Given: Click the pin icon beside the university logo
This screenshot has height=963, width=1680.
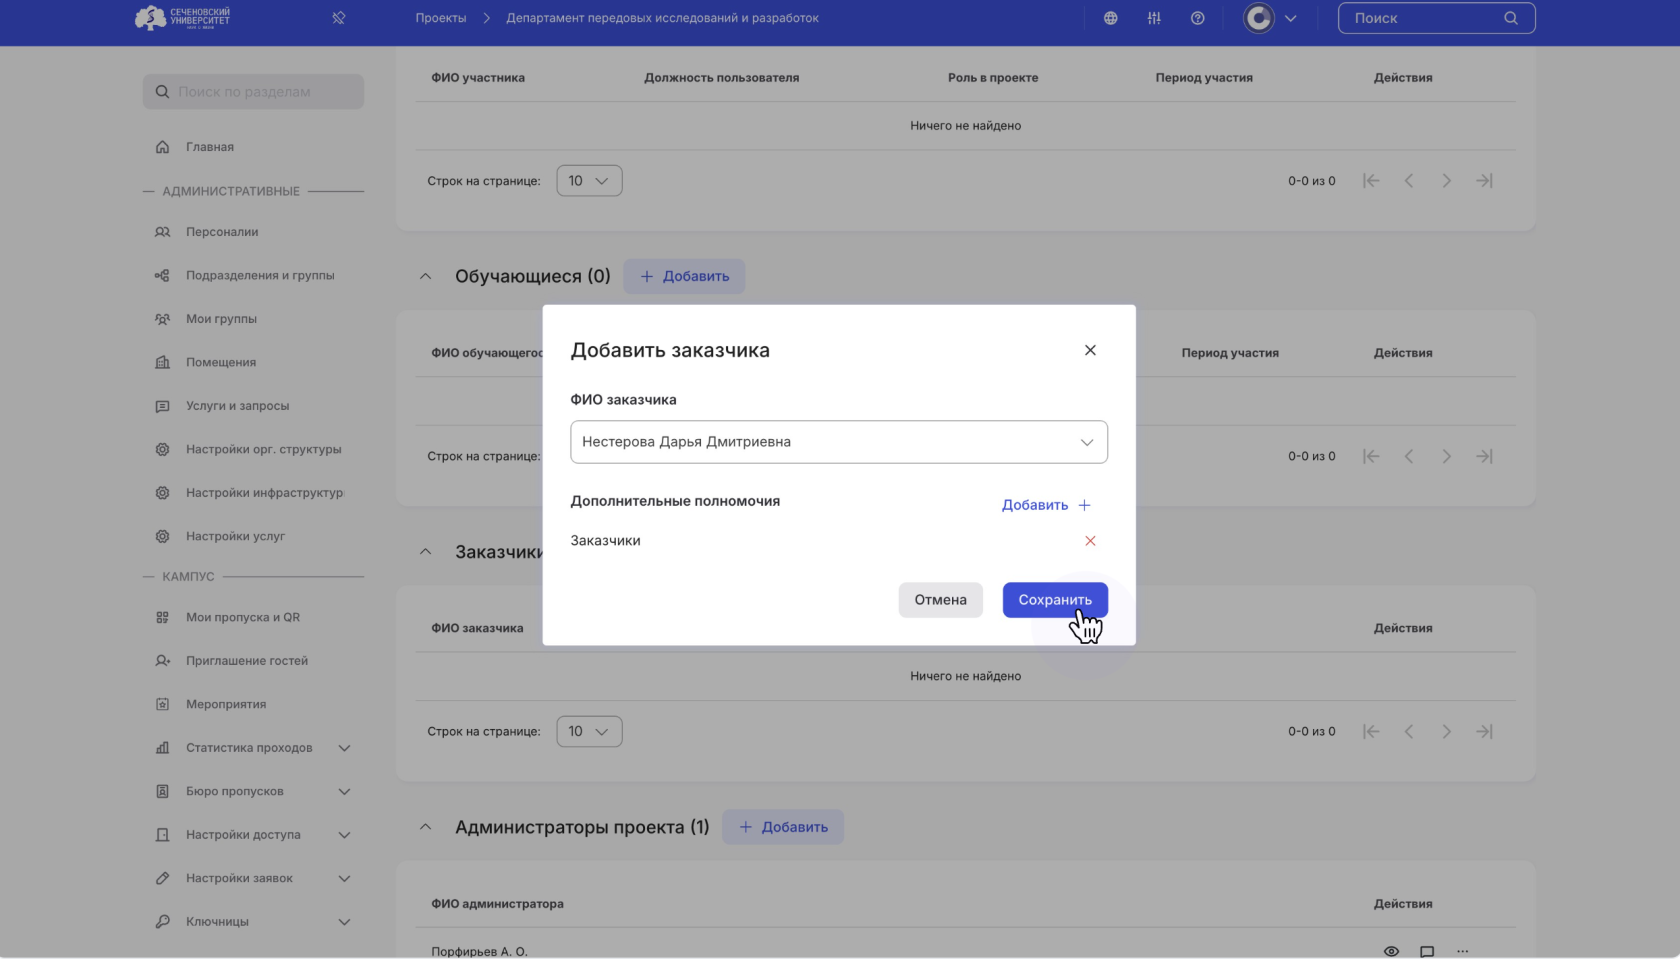Looking at the screenshot, I should pos(338,17).
